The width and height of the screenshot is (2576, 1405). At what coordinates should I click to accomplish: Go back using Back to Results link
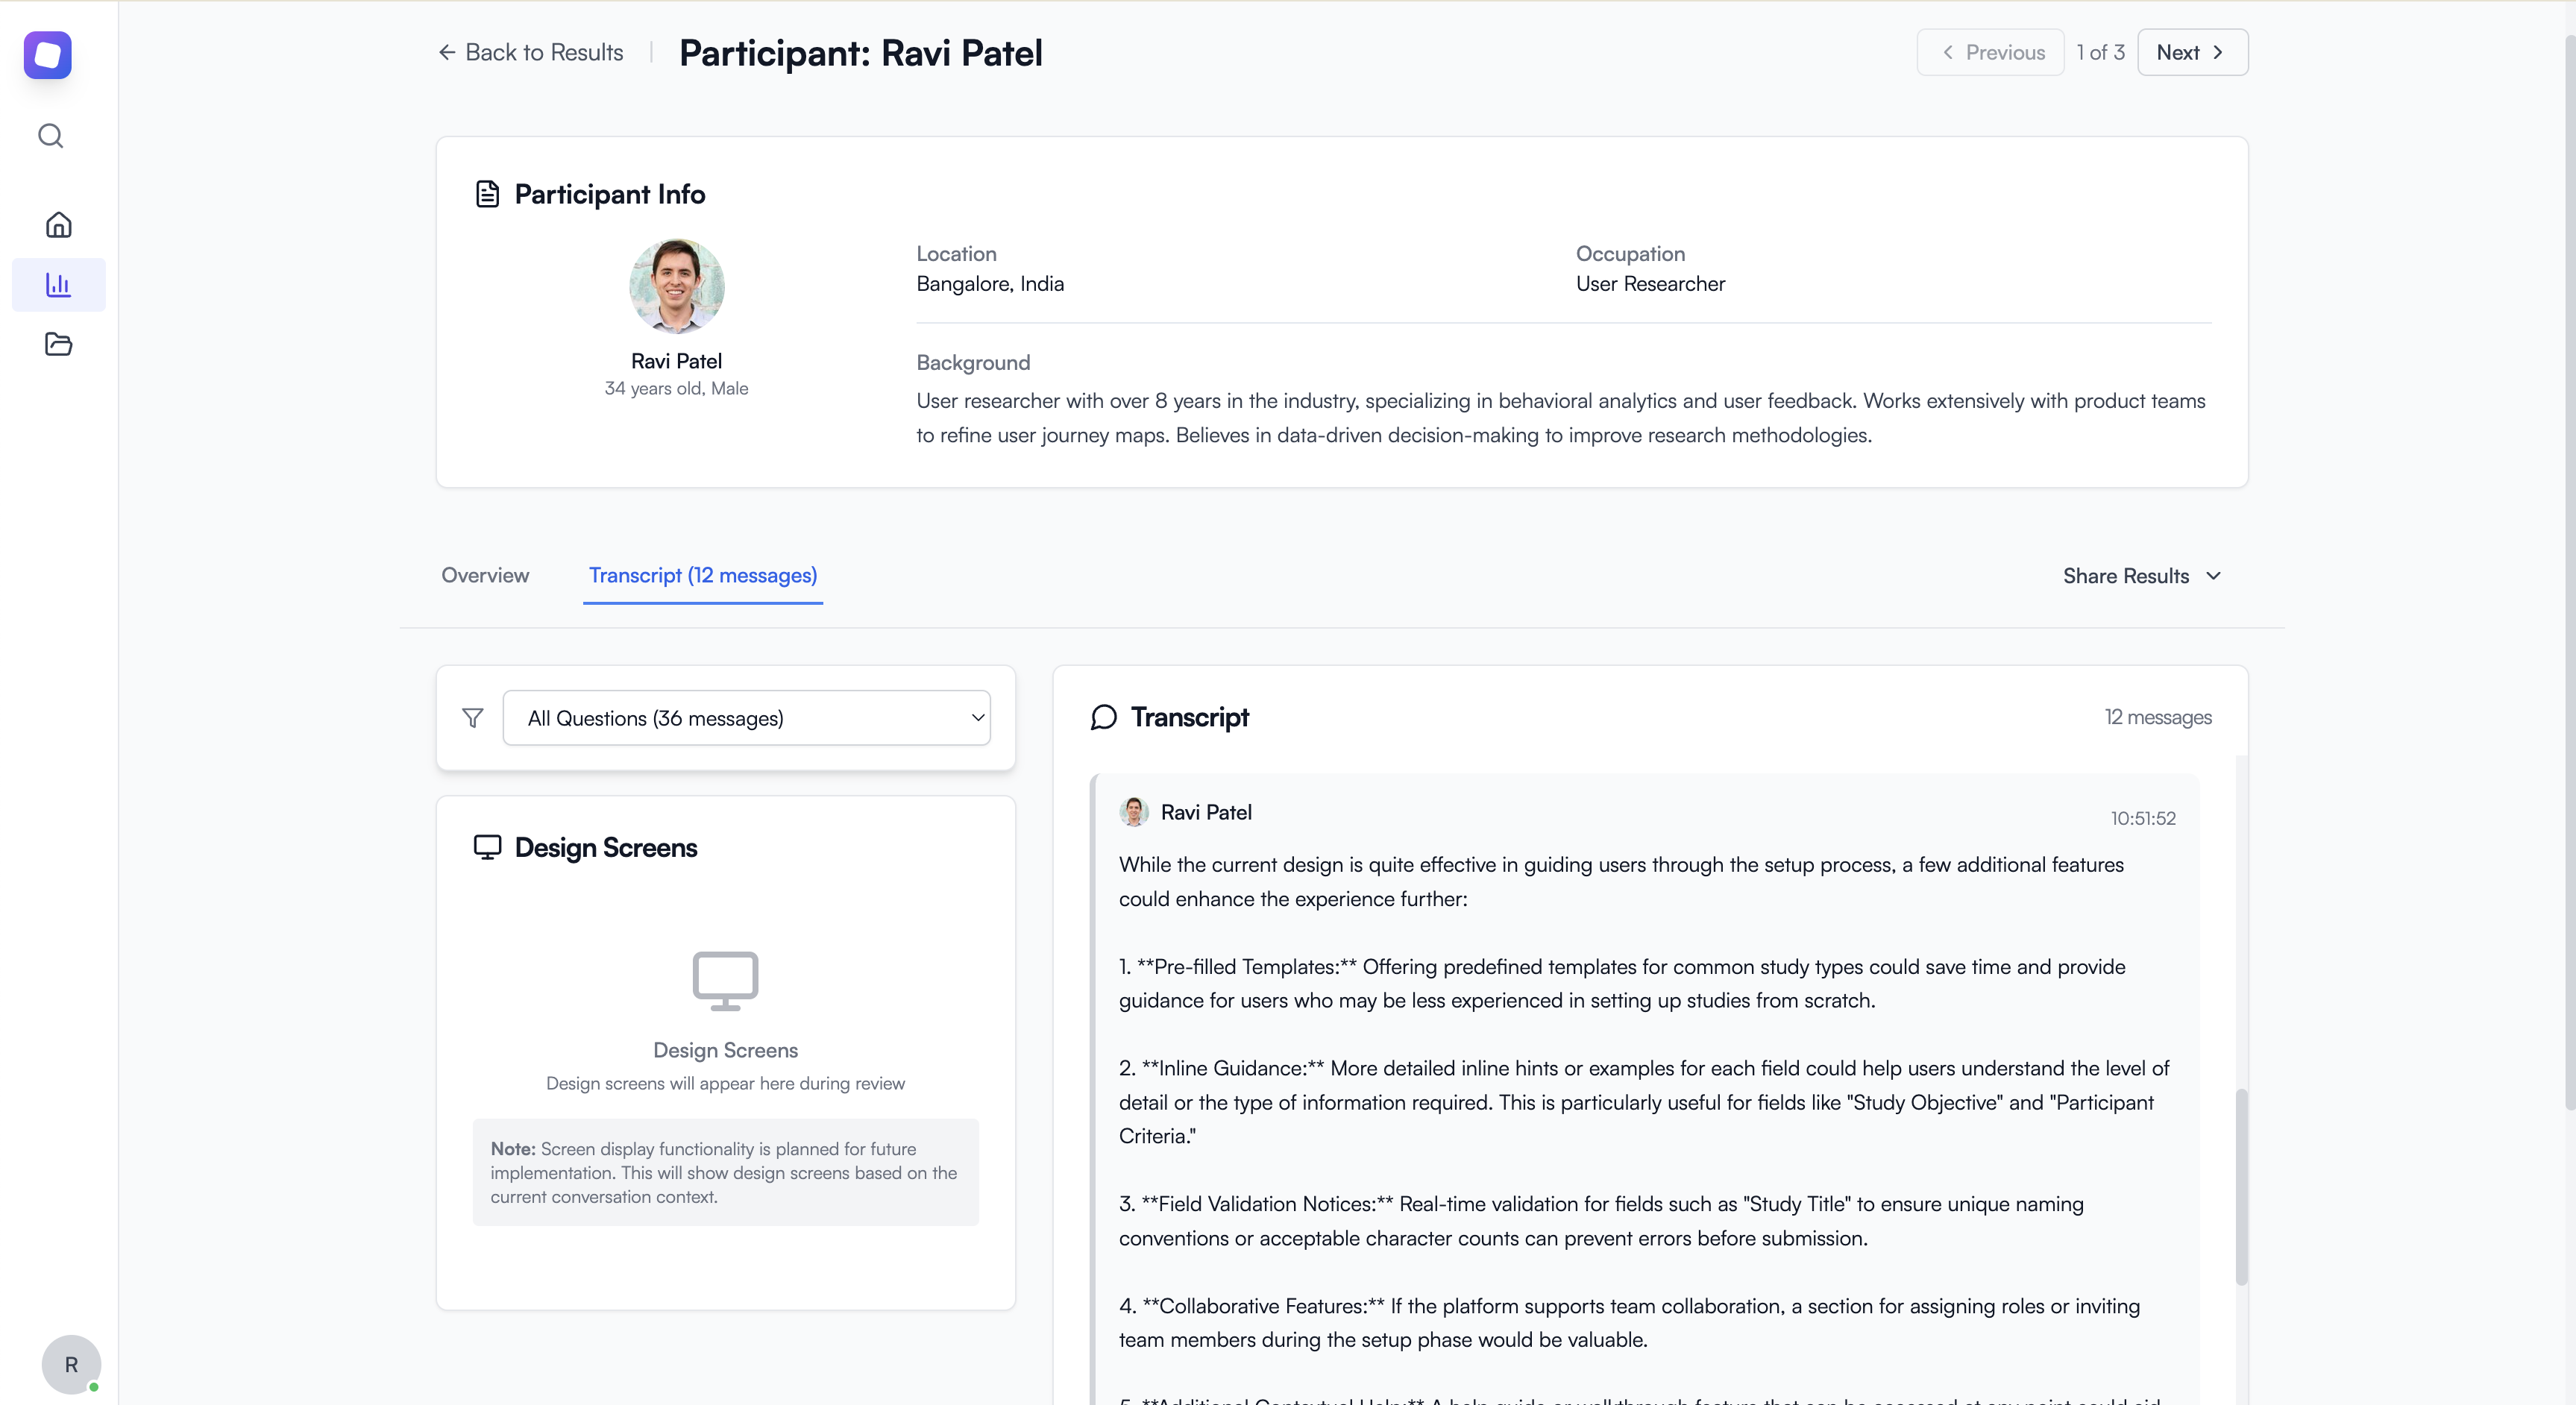tap(530, 52)
